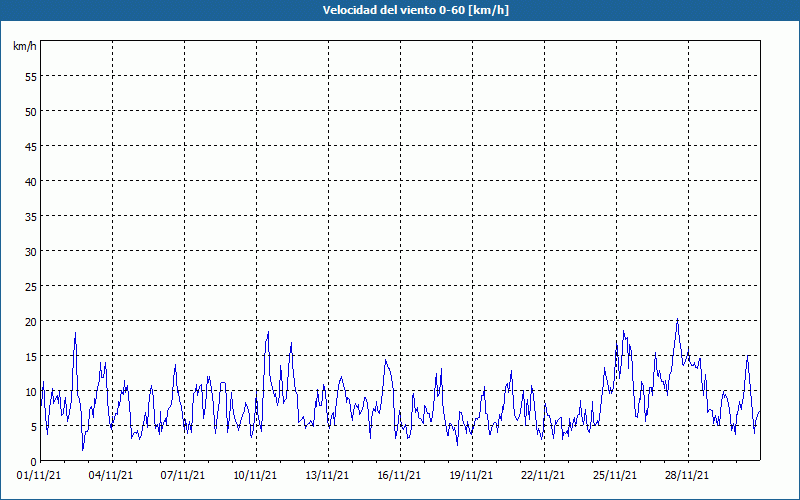Viewport: 800px width, 500px height.
Task: Select the y-axis value 50
Action: (x=31, y=112)
